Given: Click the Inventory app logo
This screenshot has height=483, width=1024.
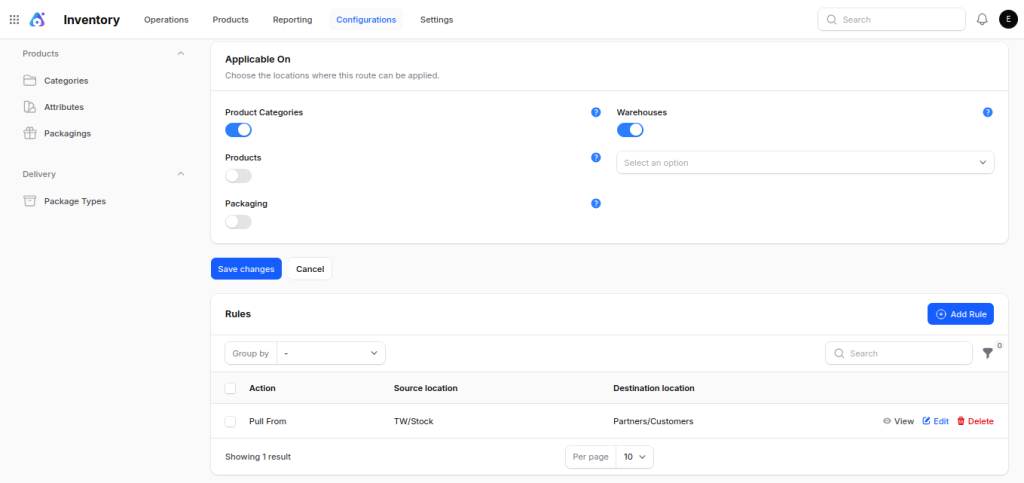Looking at the screenshot, I should coord(38,20).
